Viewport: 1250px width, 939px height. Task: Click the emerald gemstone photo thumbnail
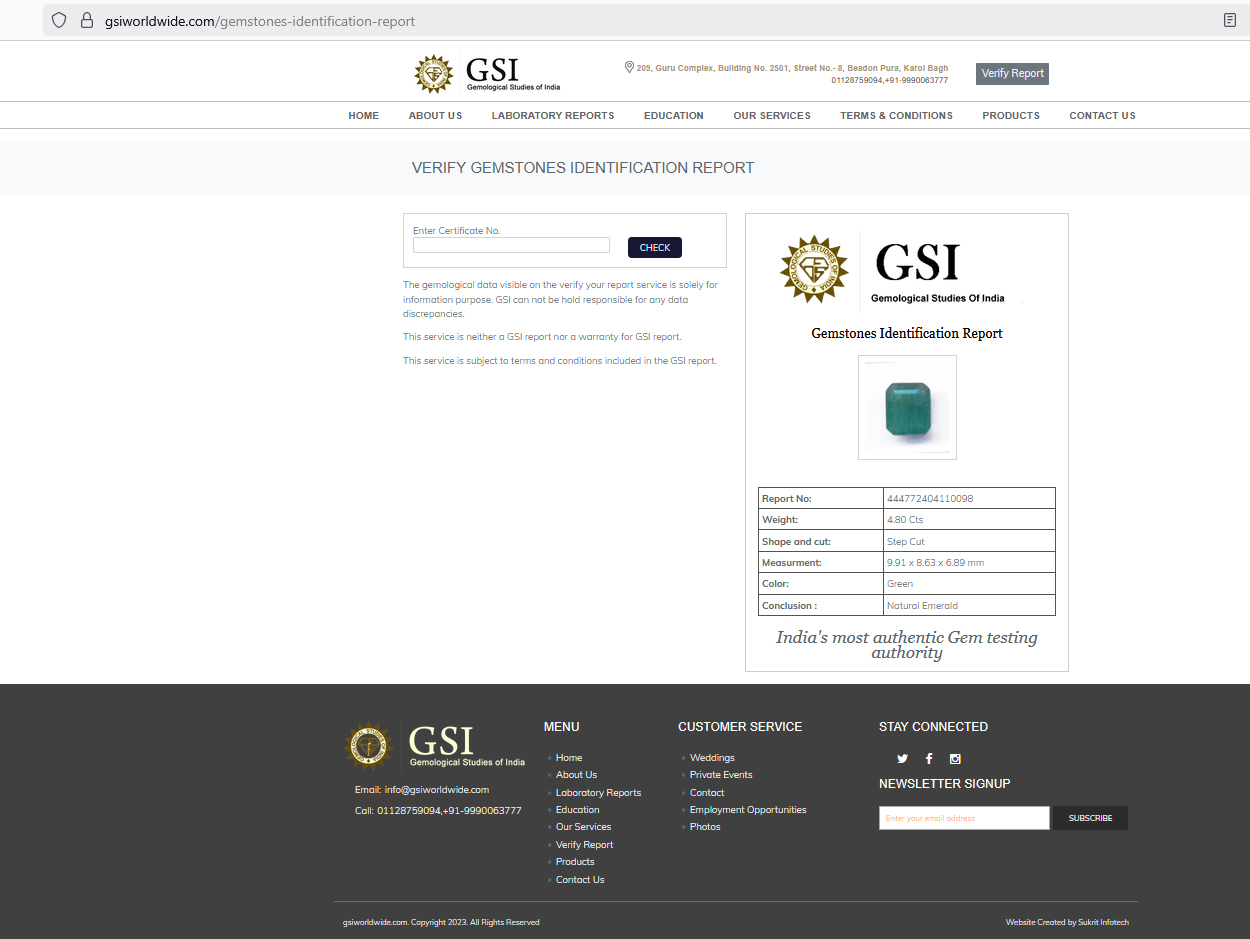pyautogui.click(x=907, y=407)
